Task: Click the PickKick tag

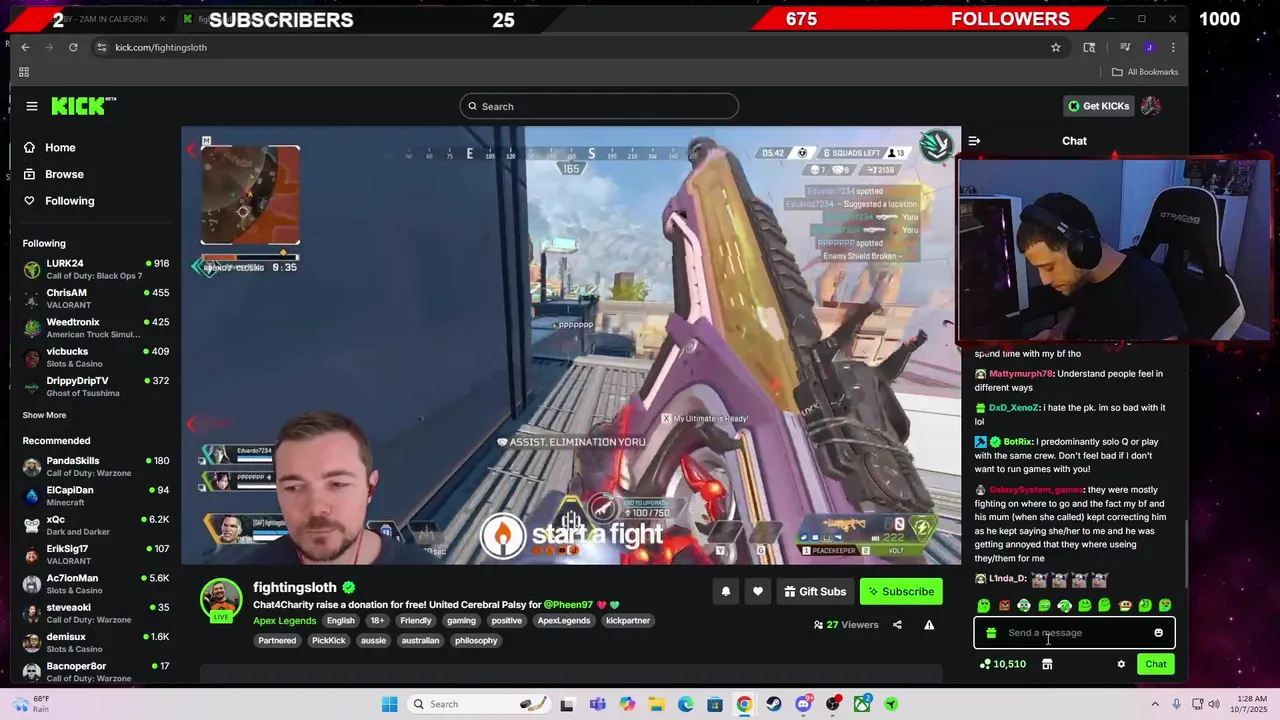Action: (328, 641)
